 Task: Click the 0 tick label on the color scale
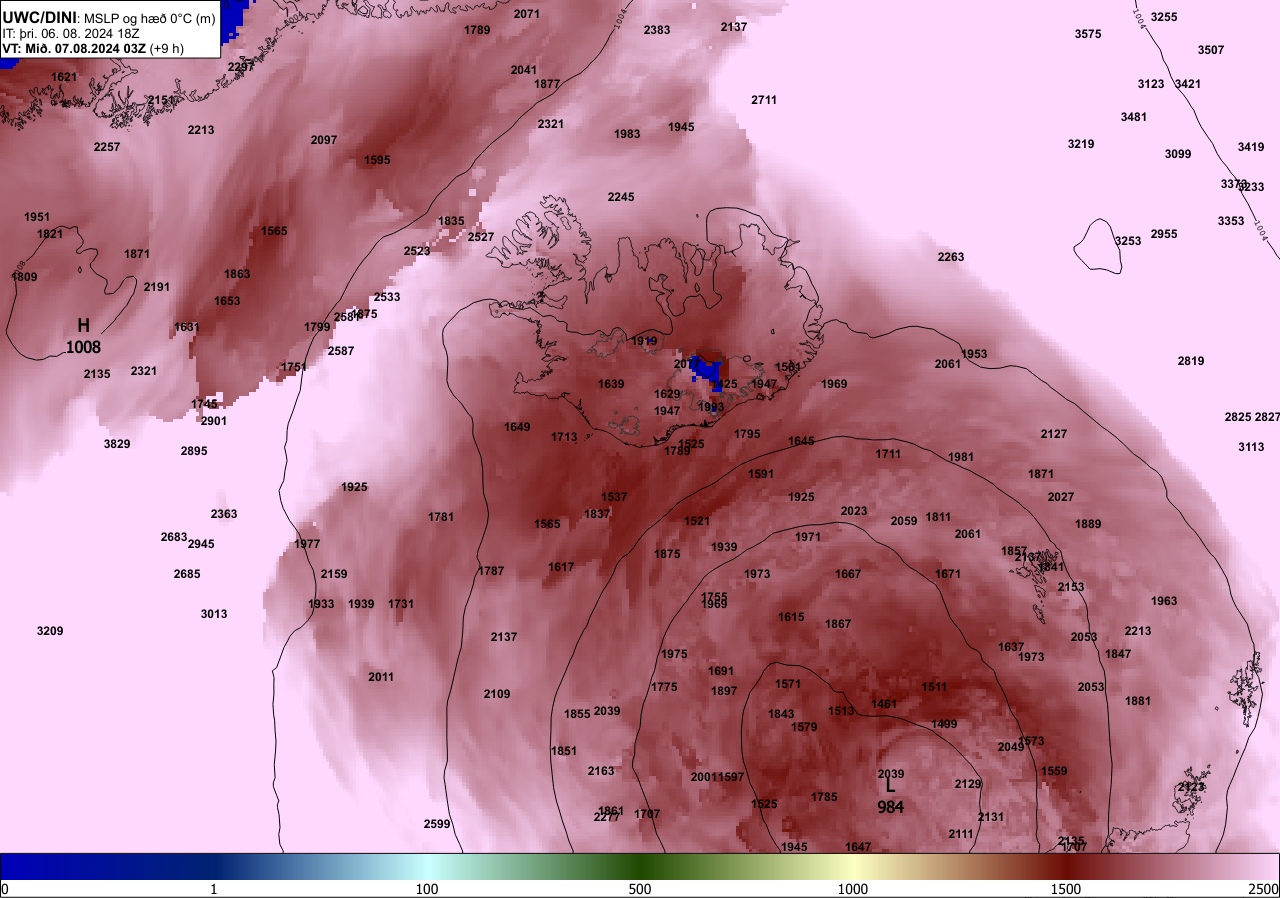[5, 889]
